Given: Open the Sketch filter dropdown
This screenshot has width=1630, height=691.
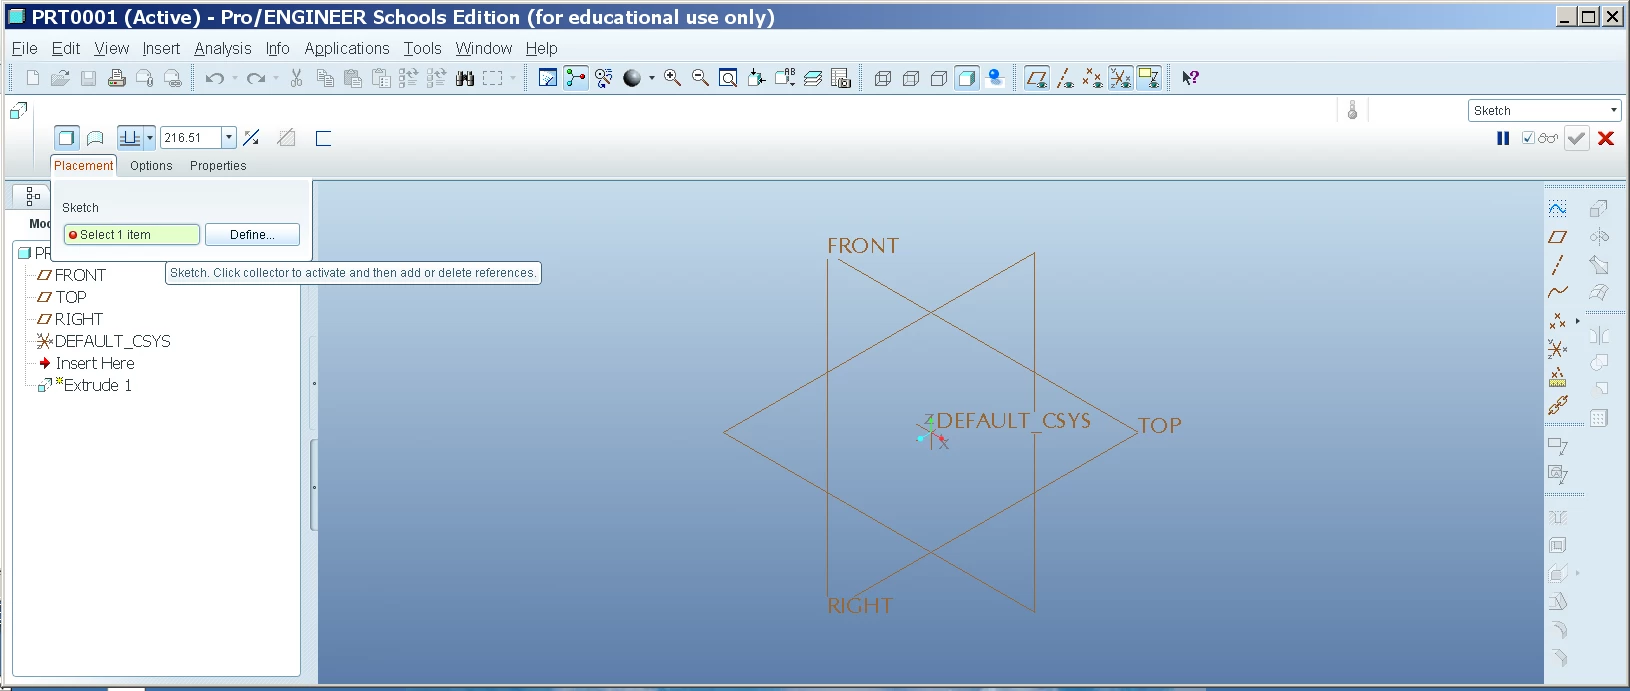Looking at the screenshot, I should [x=1544, y=111].
